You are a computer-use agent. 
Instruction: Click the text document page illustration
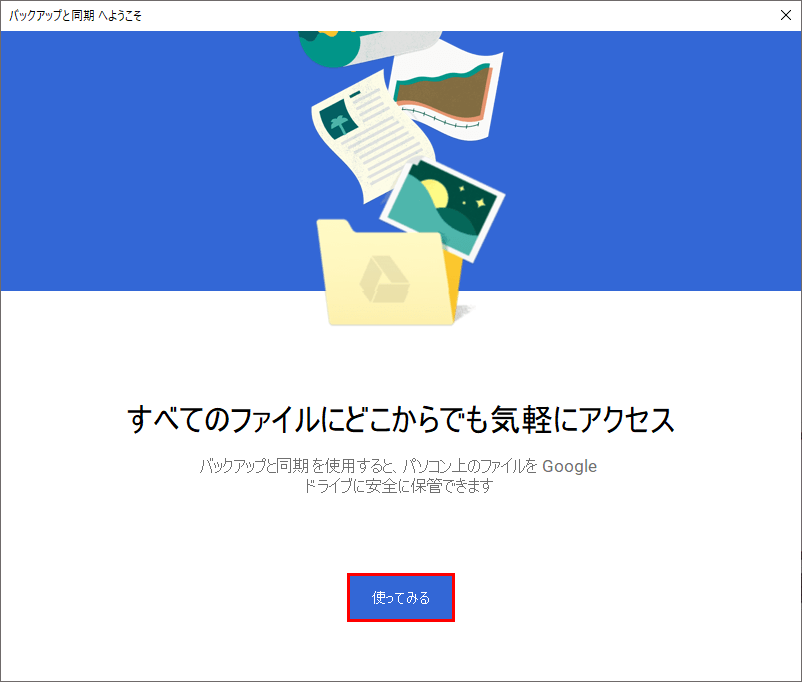373,137
